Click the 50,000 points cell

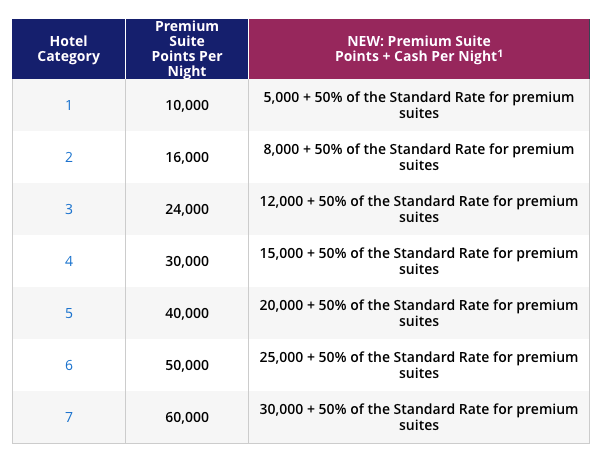(x=187, y=365)
